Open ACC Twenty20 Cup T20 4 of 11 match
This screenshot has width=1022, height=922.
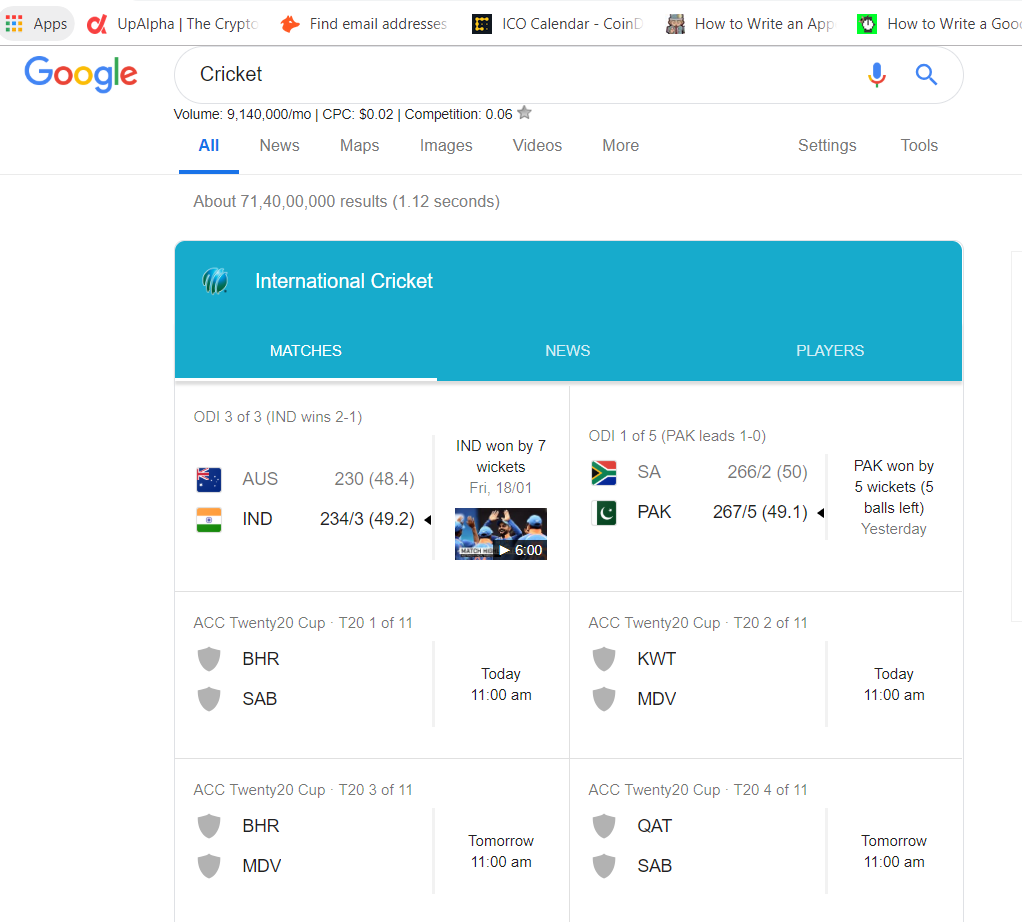(766, 841)
